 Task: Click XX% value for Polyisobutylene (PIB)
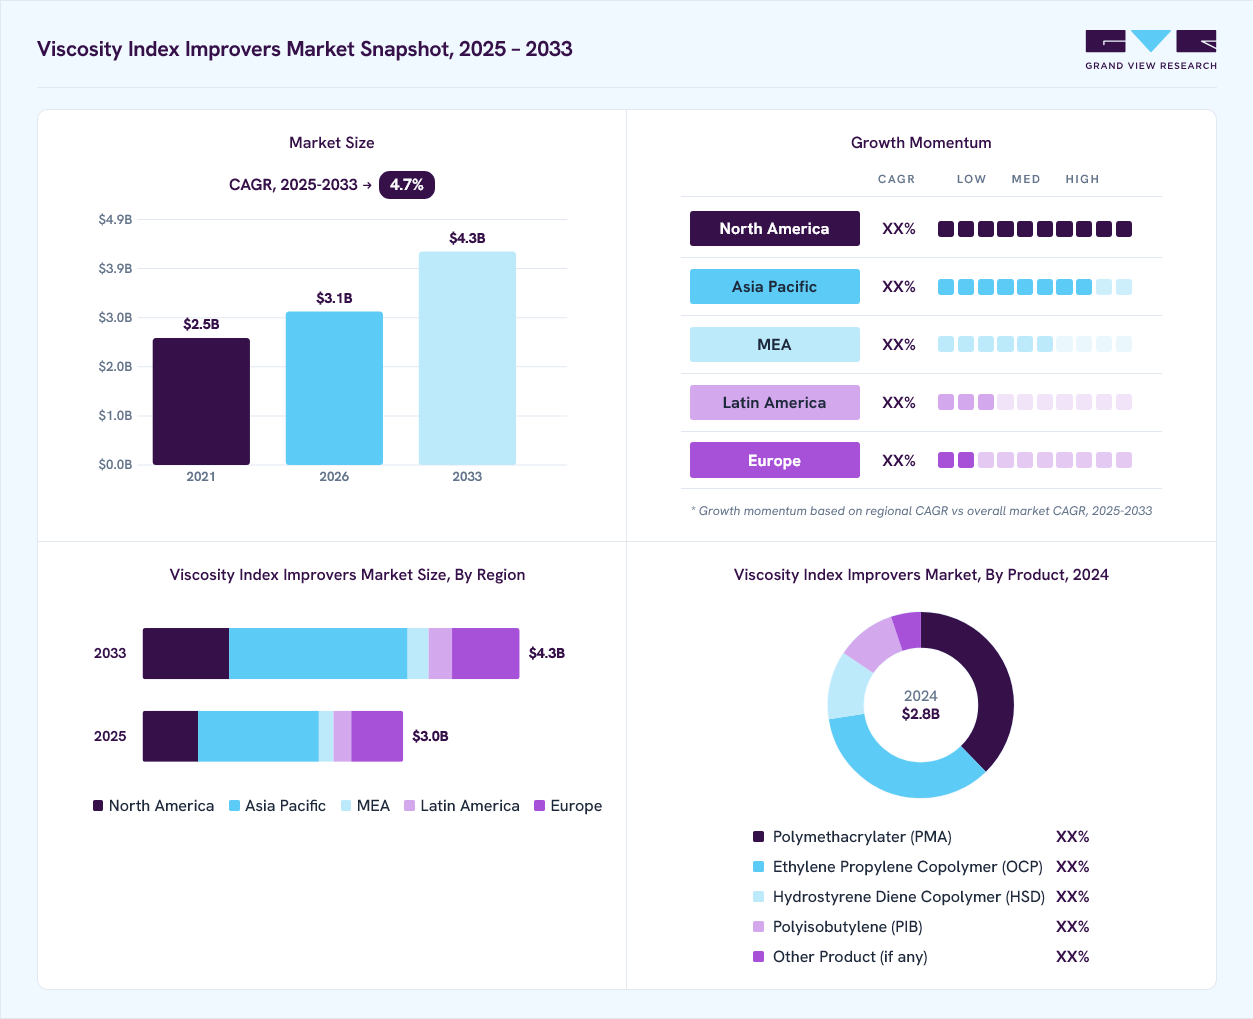tap(1073, 927)
